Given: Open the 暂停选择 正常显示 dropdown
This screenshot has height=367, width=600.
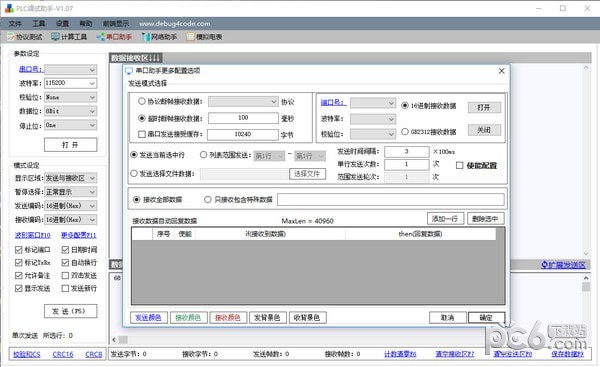Looking at the screenshot, I should pos(92,192).
